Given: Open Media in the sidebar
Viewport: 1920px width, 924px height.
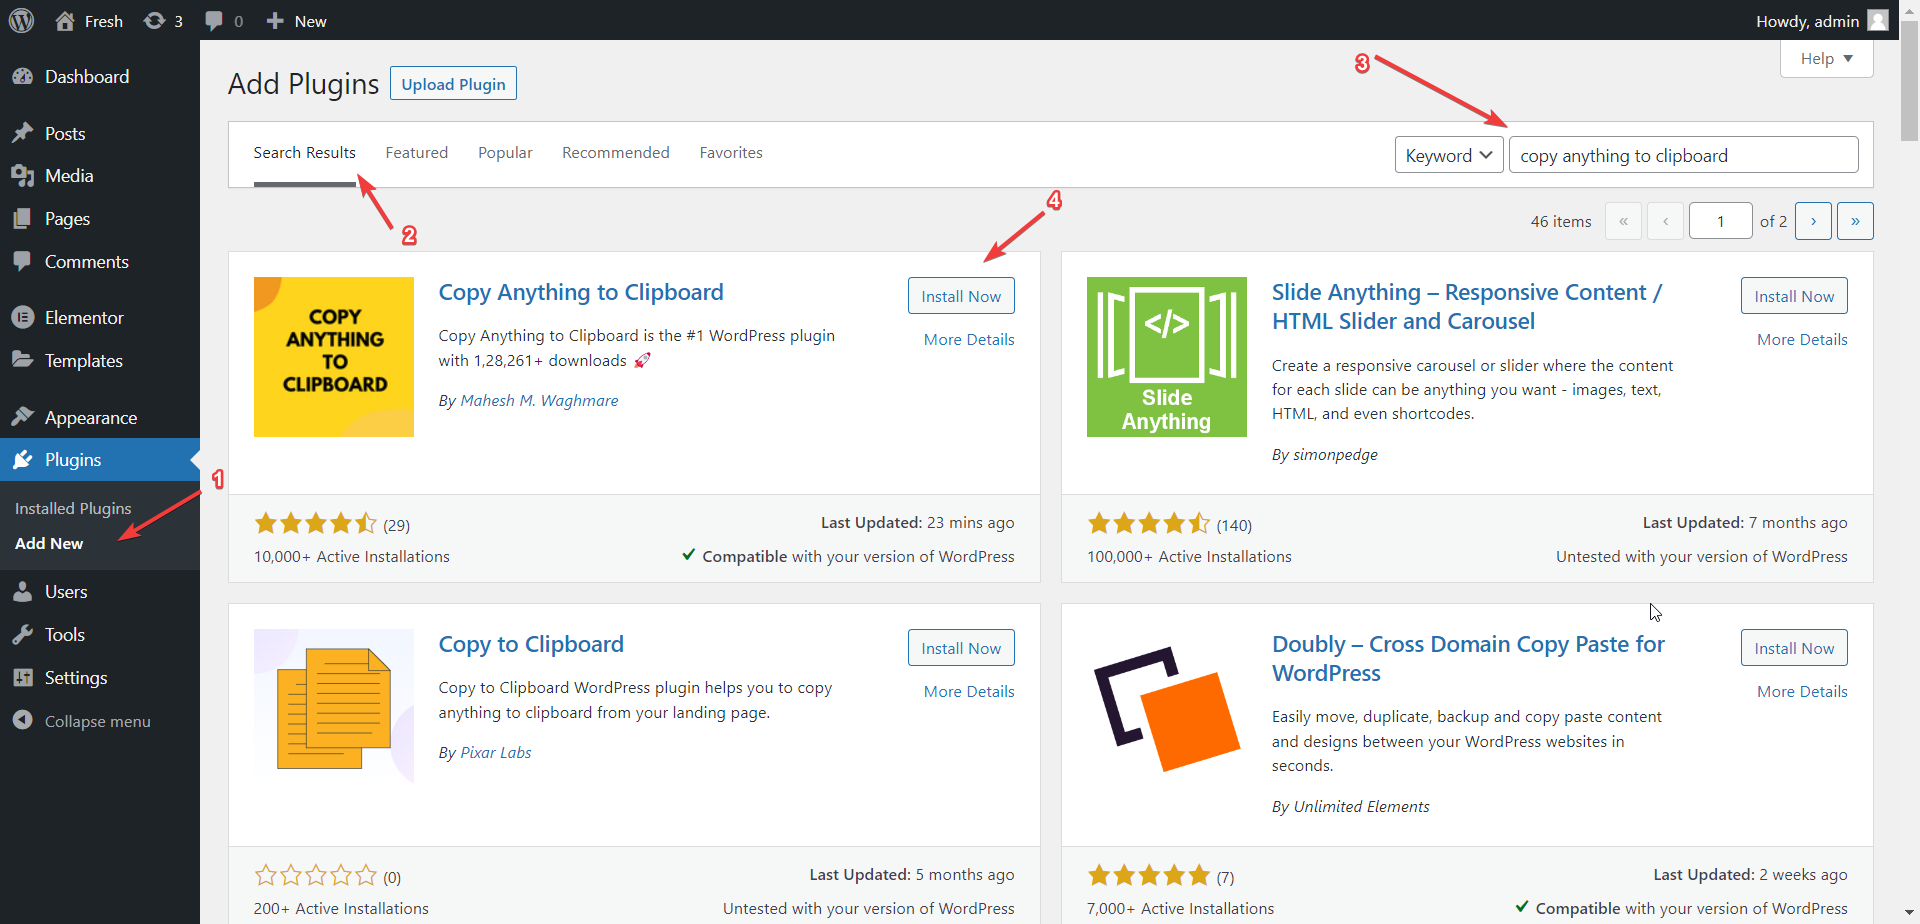Looking at the screenshot, I should coord(100,176).
